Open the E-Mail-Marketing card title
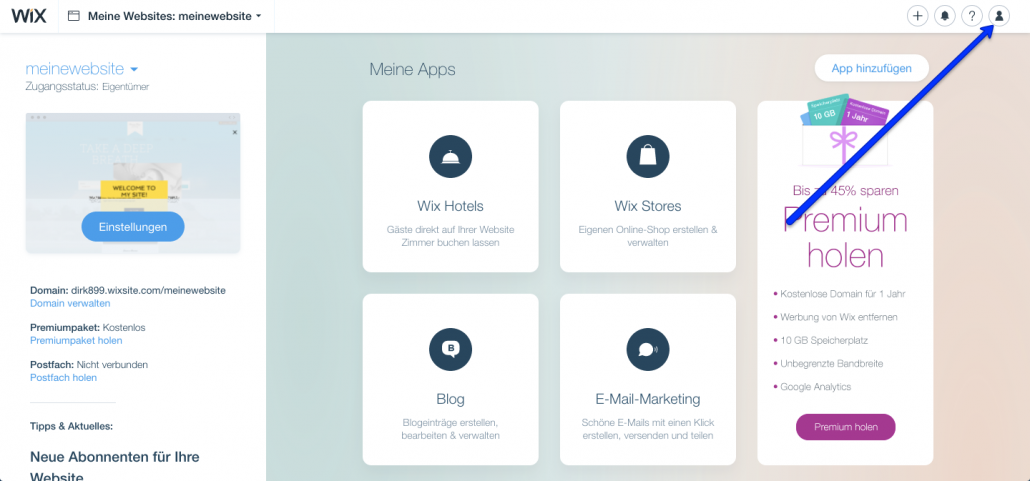Image resolution: width=1030 pixels, height=481 pixels. (648, 400)
